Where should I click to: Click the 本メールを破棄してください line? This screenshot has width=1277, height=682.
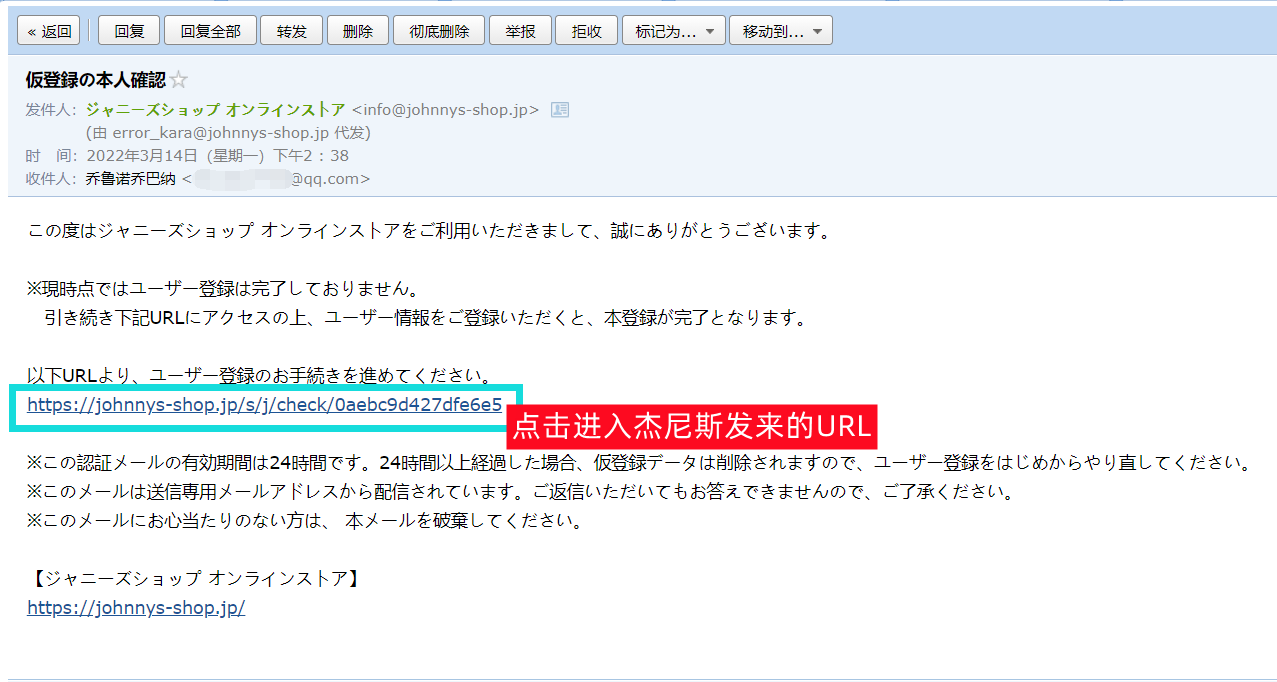point(304,521)
